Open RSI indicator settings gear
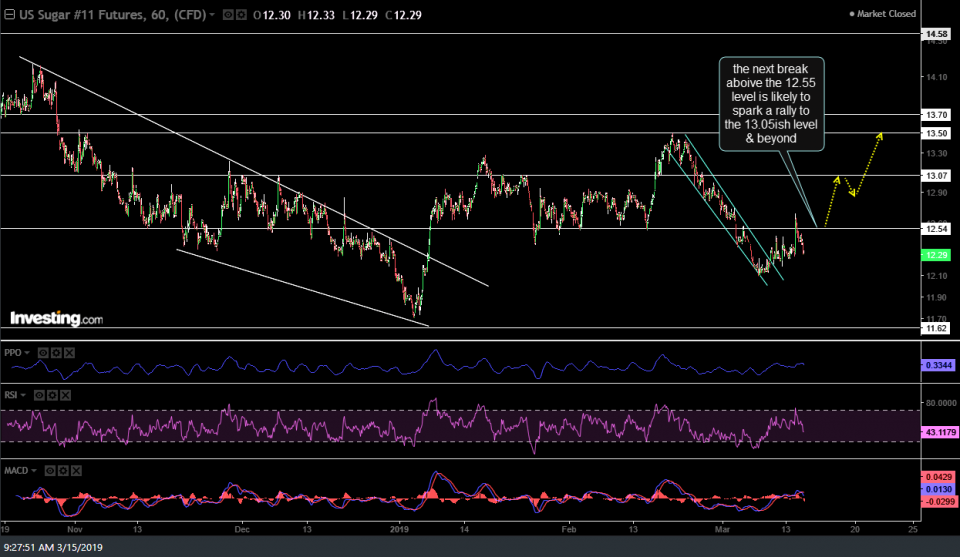Image resolution: width=960 pixels, height=557 pixels. (x=52, y=396)
